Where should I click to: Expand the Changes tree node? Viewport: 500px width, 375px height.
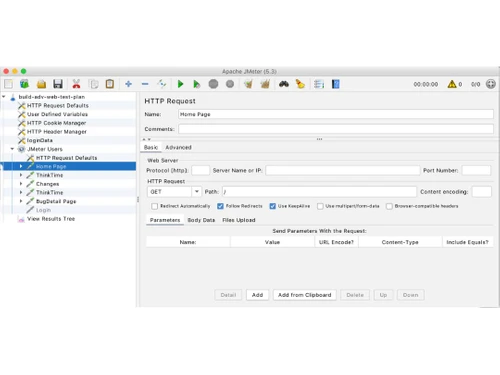click(21, 184)
